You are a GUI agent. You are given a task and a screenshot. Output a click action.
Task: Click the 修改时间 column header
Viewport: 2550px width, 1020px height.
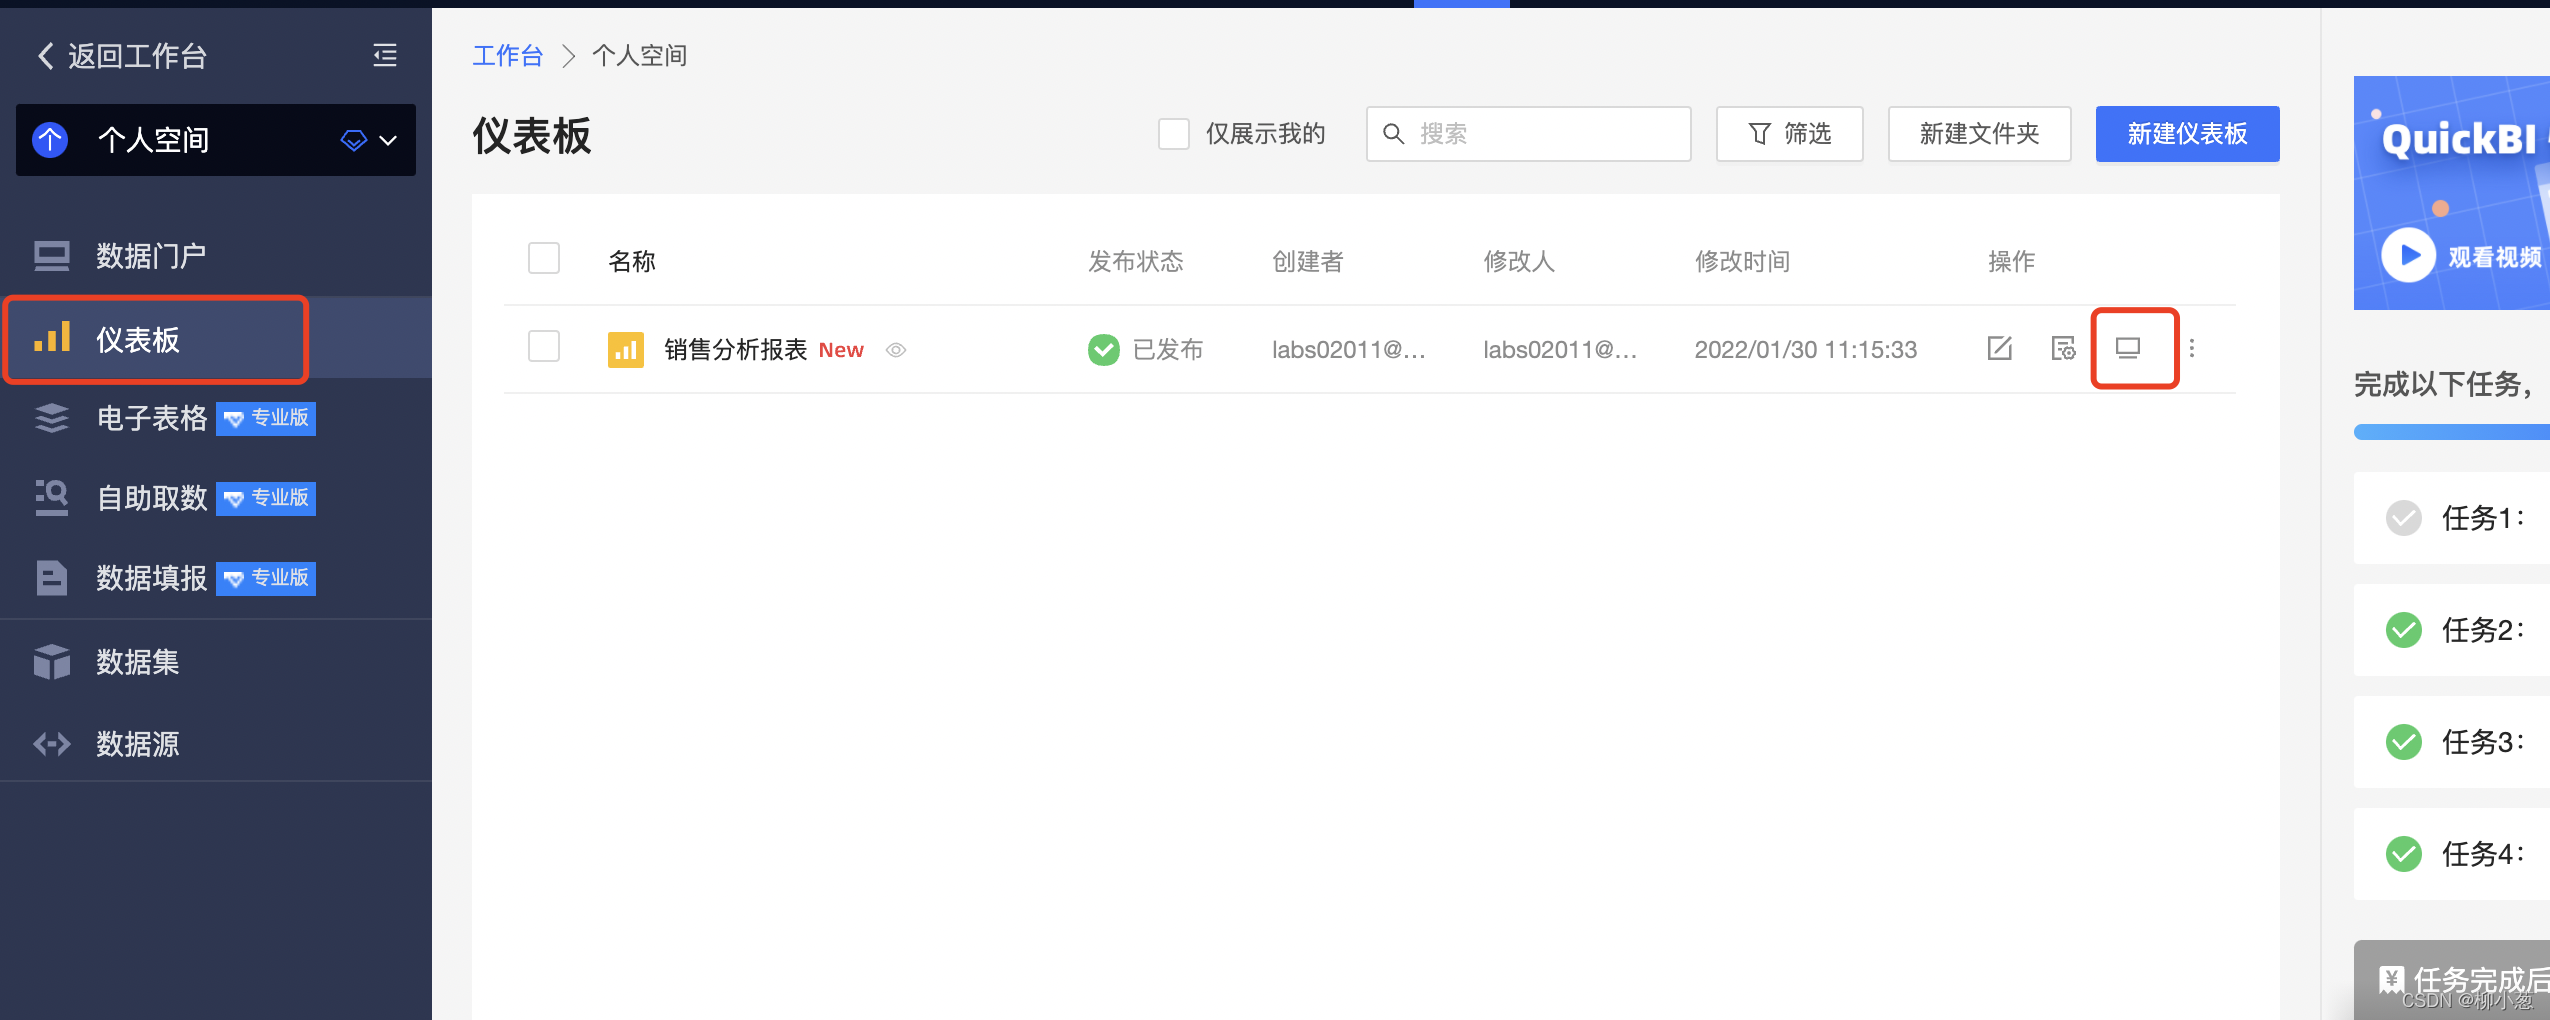[x=1742, y=262]
